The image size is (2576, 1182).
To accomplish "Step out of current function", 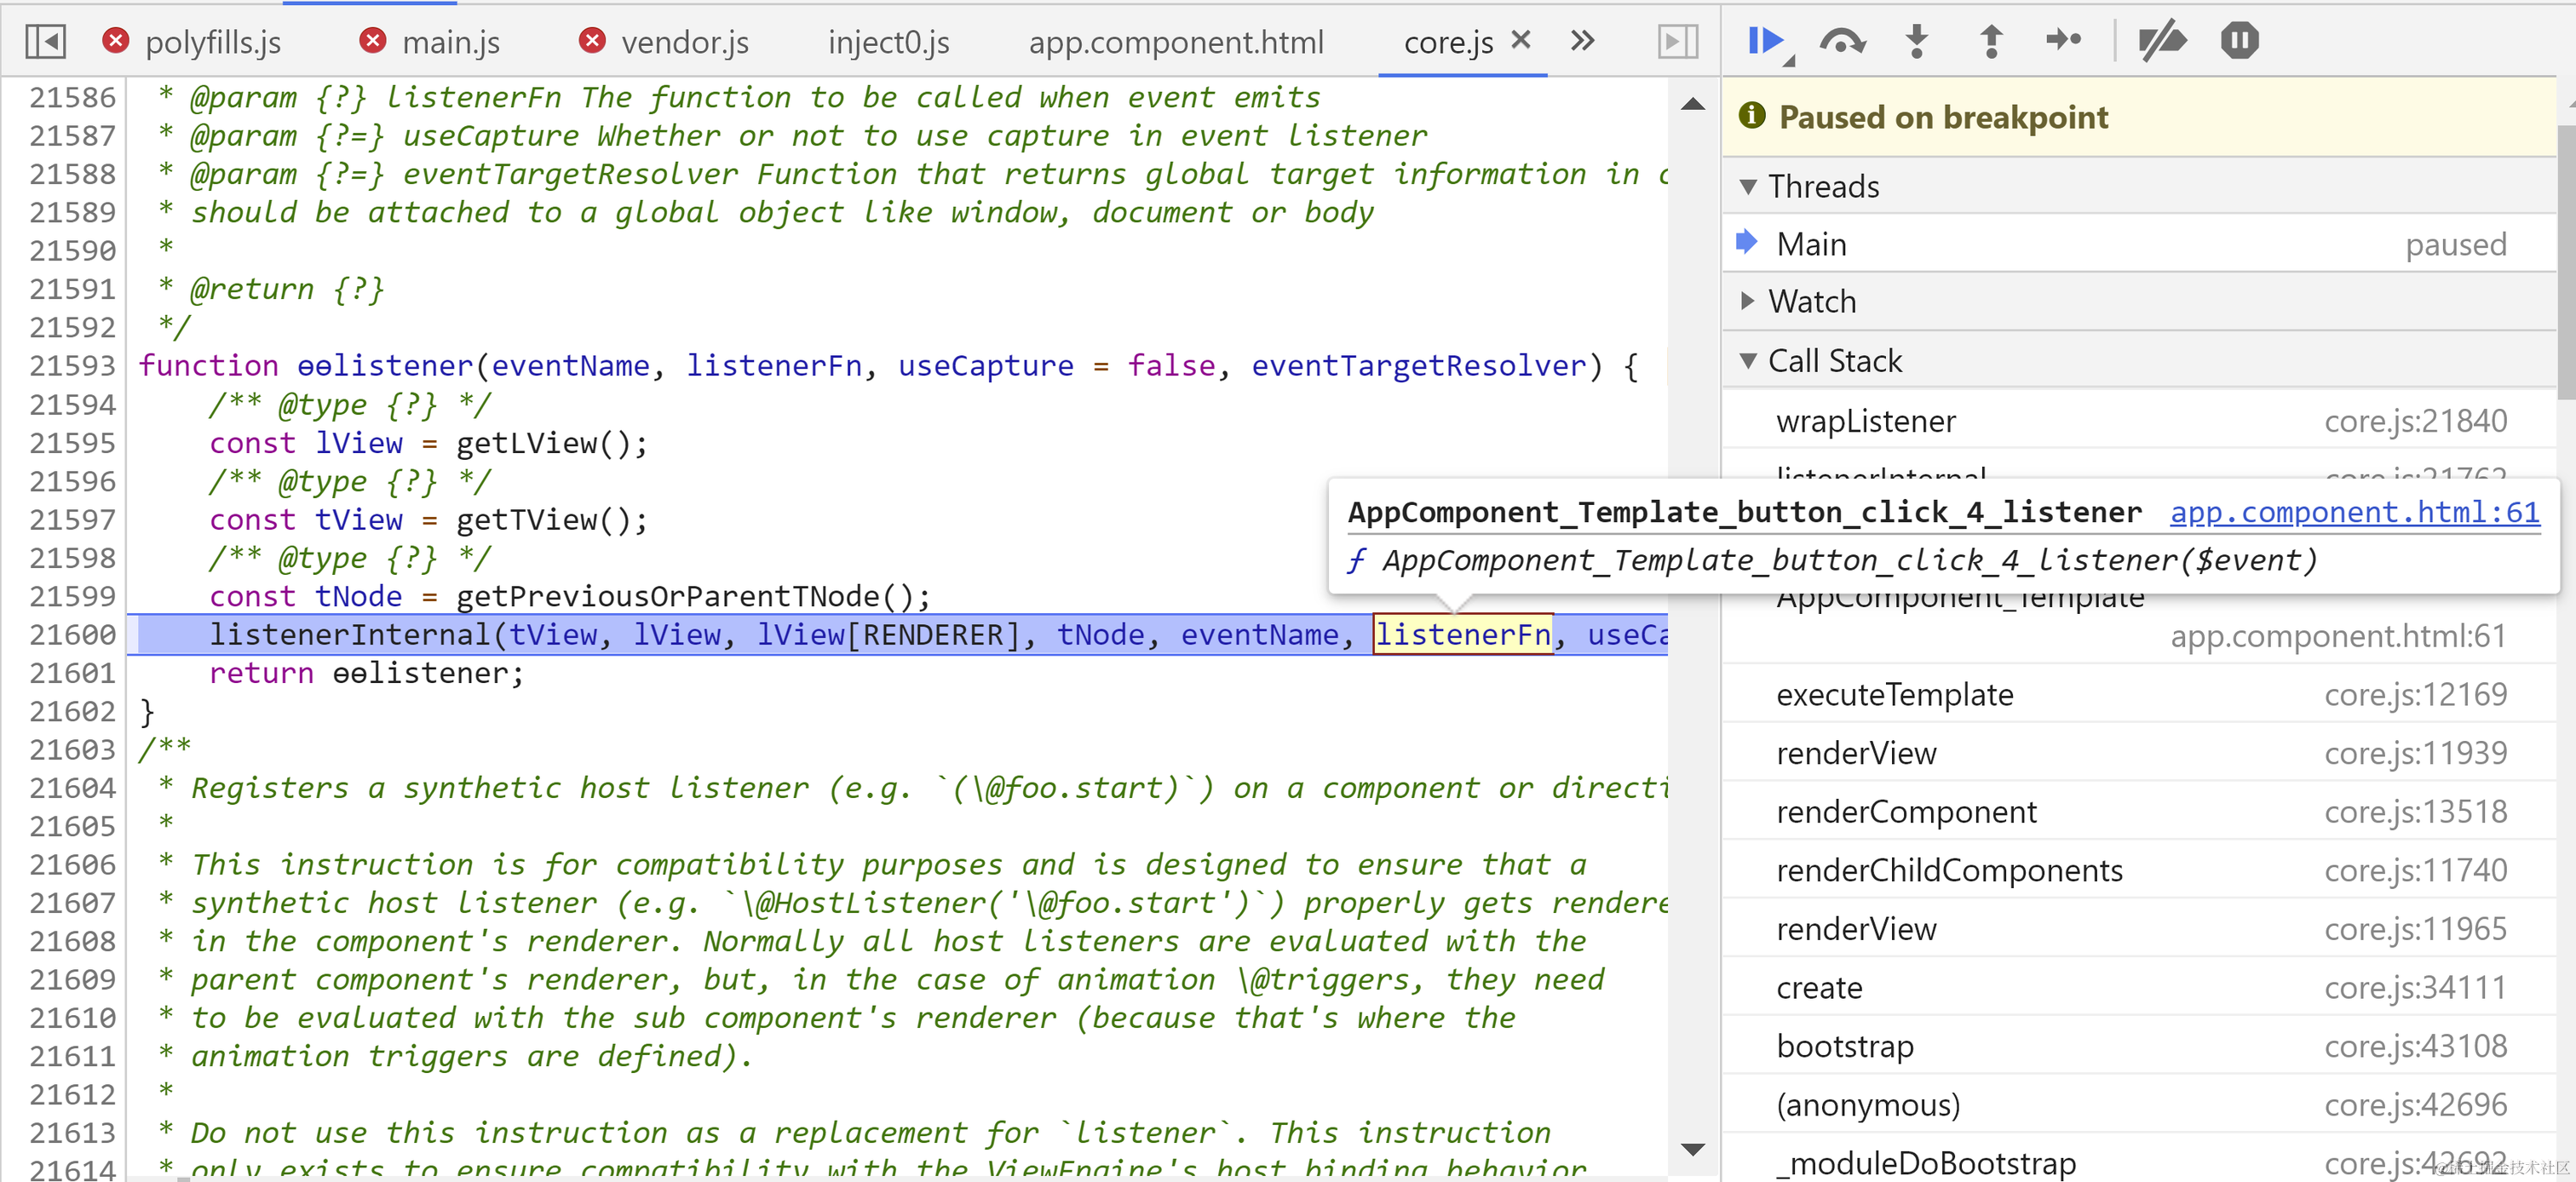I will pyautogui.click(x=1990, y=41).
